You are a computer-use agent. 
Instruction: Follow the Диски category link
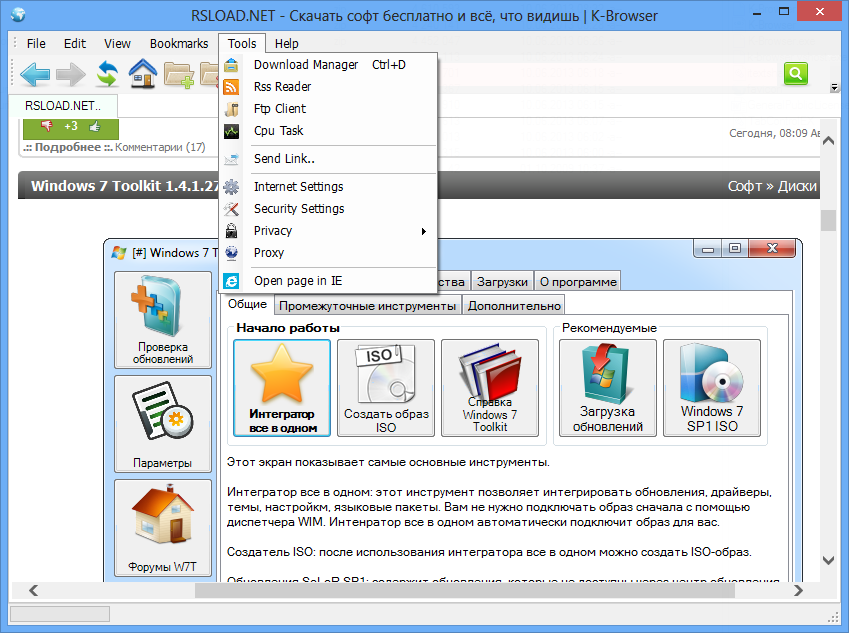coord(797,186)
